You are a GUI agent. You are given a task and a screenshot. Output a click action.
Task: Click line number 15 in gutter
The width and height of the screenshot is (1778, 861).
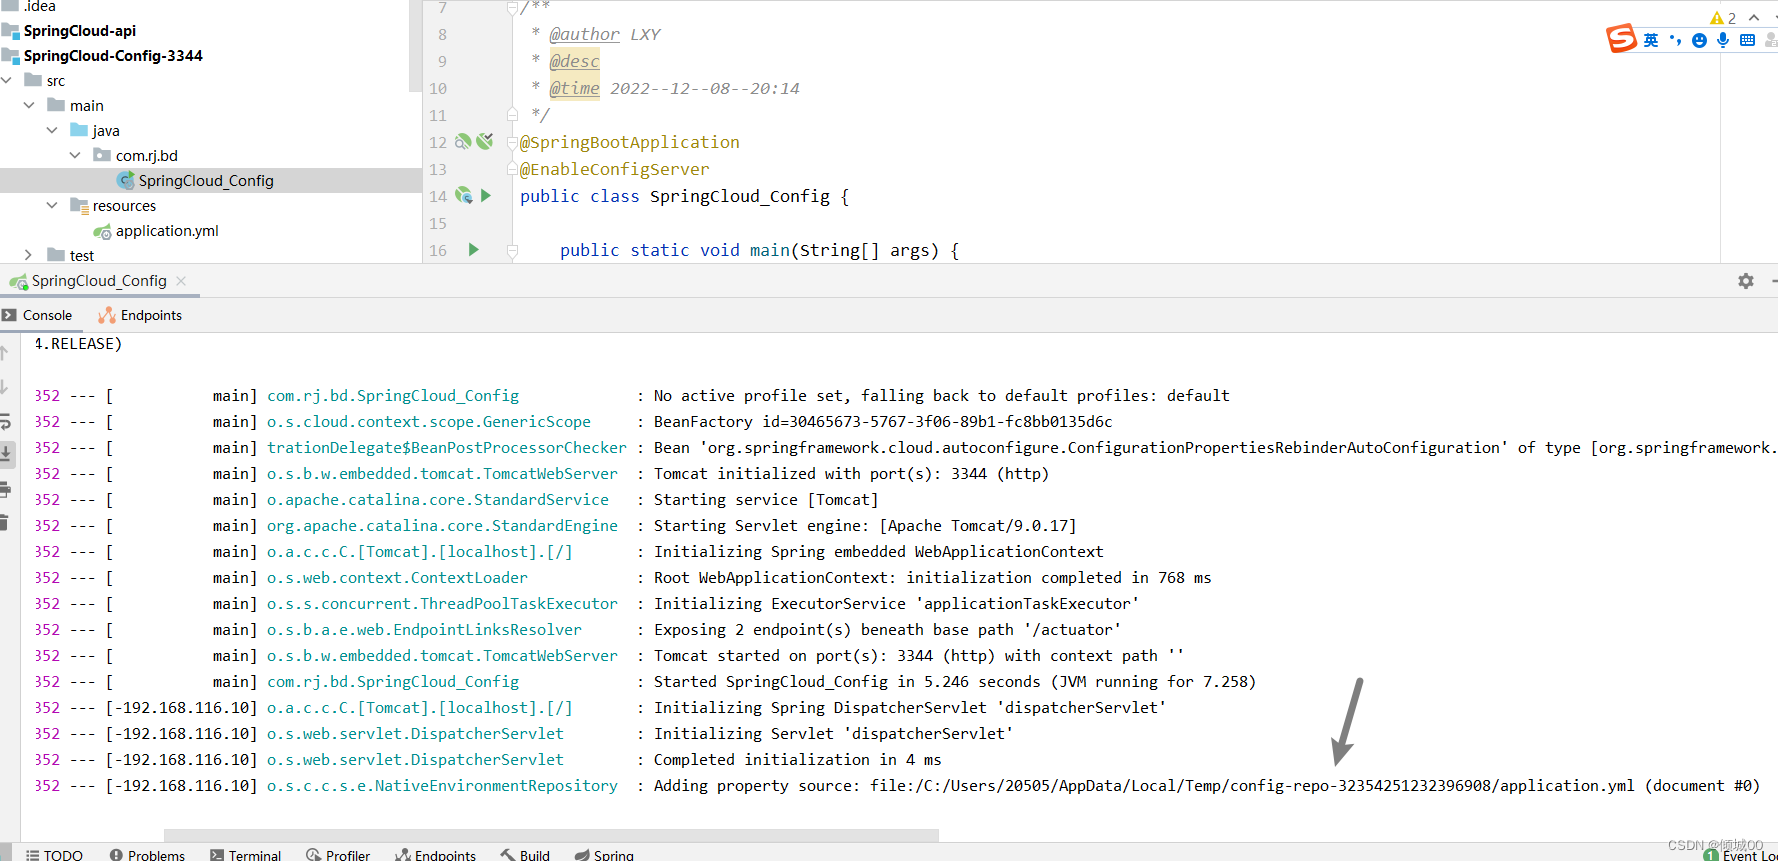tap(438, 223)
